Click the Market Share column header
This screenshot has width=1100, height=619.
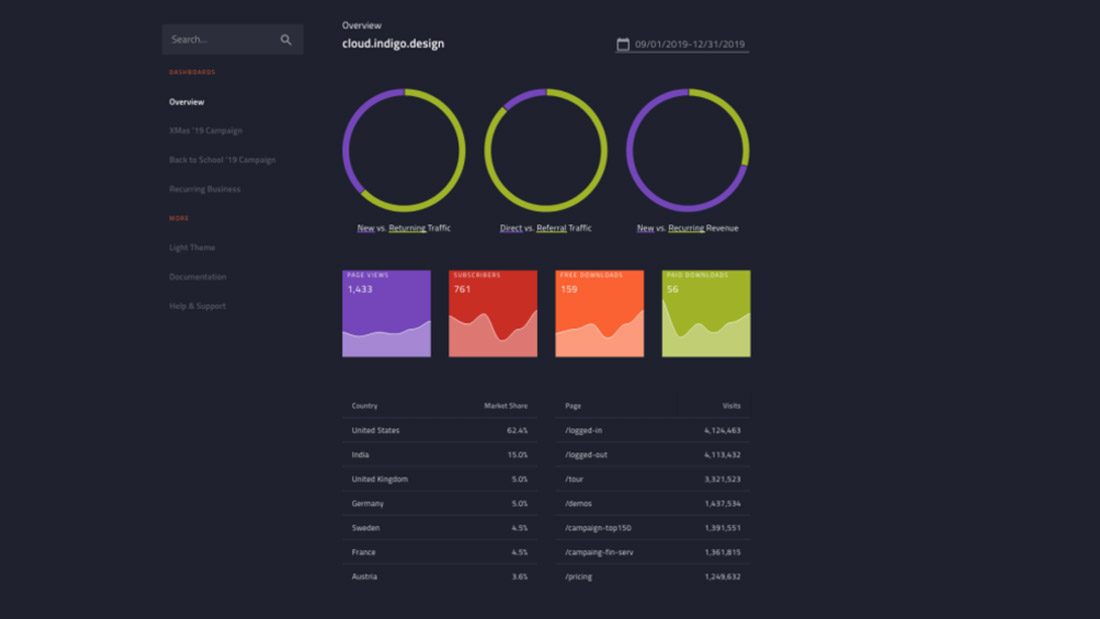coord(505,405)
